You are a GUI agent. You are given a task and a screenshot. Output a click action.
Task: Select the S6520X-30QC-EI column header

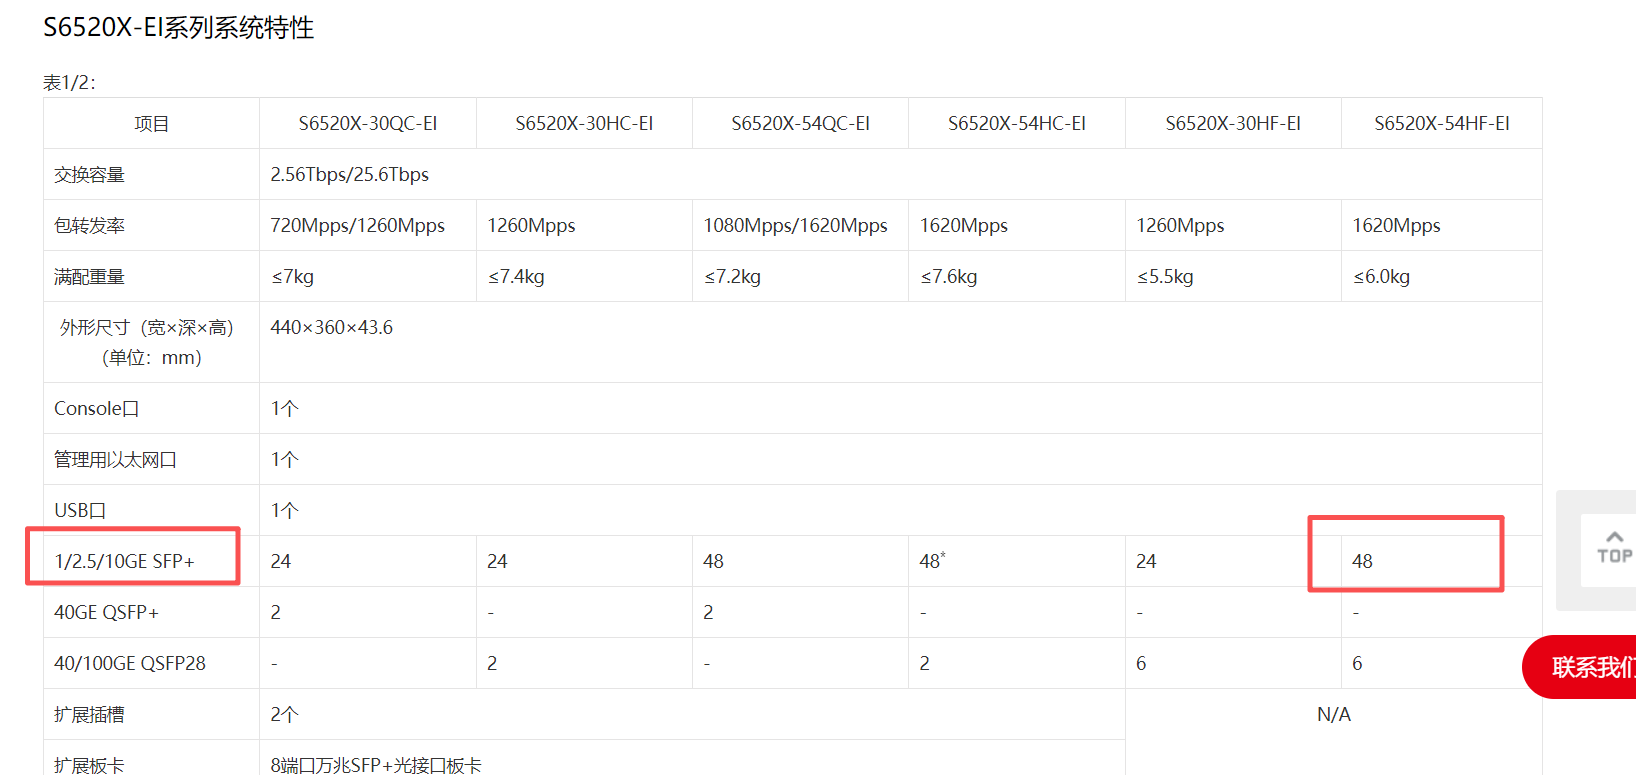pyautogui.click(x=367, y=123)
